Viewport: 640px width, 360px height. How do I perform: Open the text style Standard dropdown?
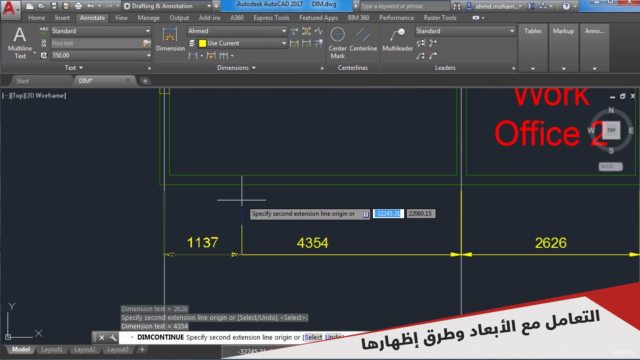147,31
